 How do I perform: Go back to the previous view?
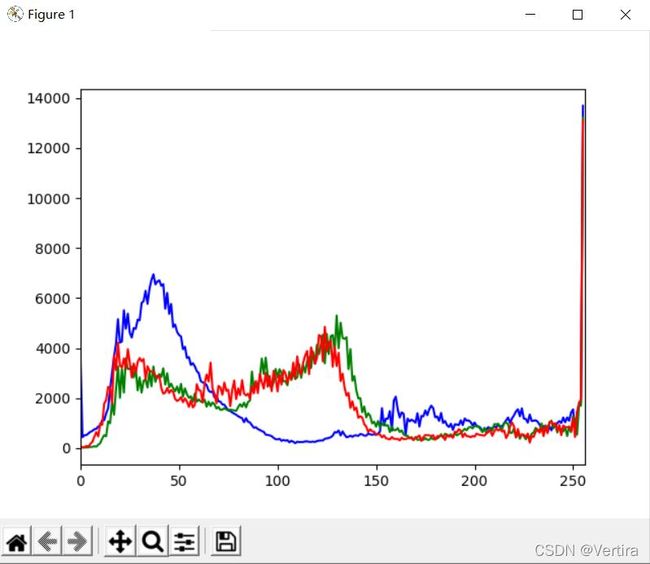coord(47,542)
